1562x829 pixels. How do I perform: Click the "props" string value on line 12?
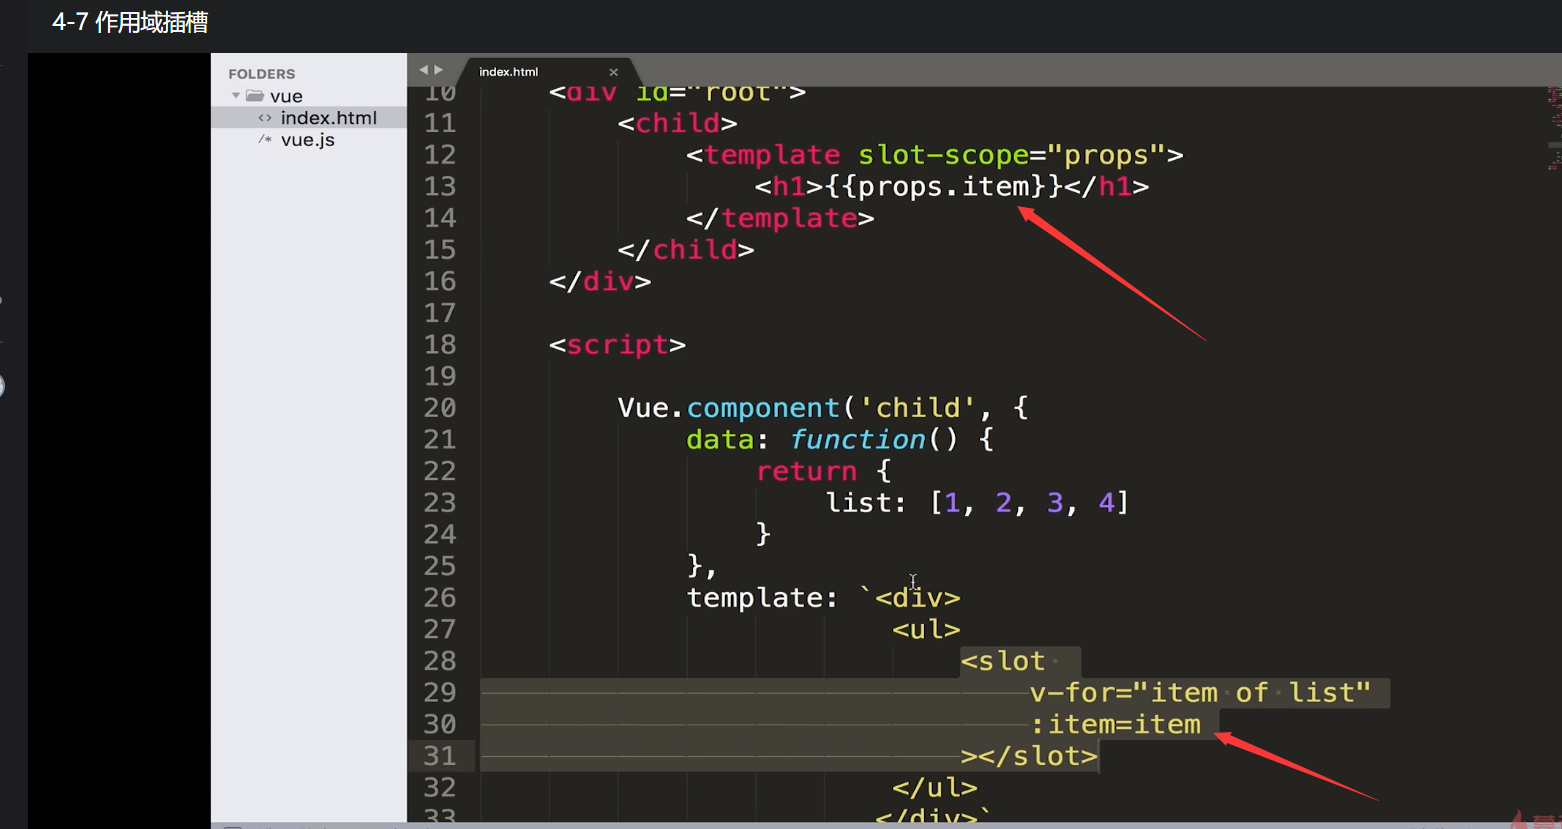click(x=1106, y=155)
